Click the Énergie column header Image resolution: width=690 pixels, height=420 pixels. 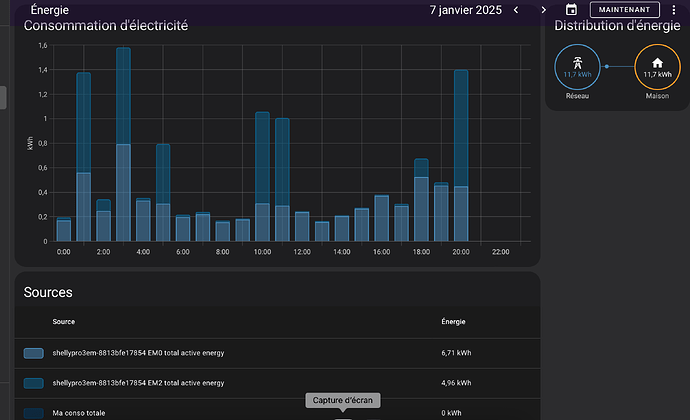tap(453, 322)
